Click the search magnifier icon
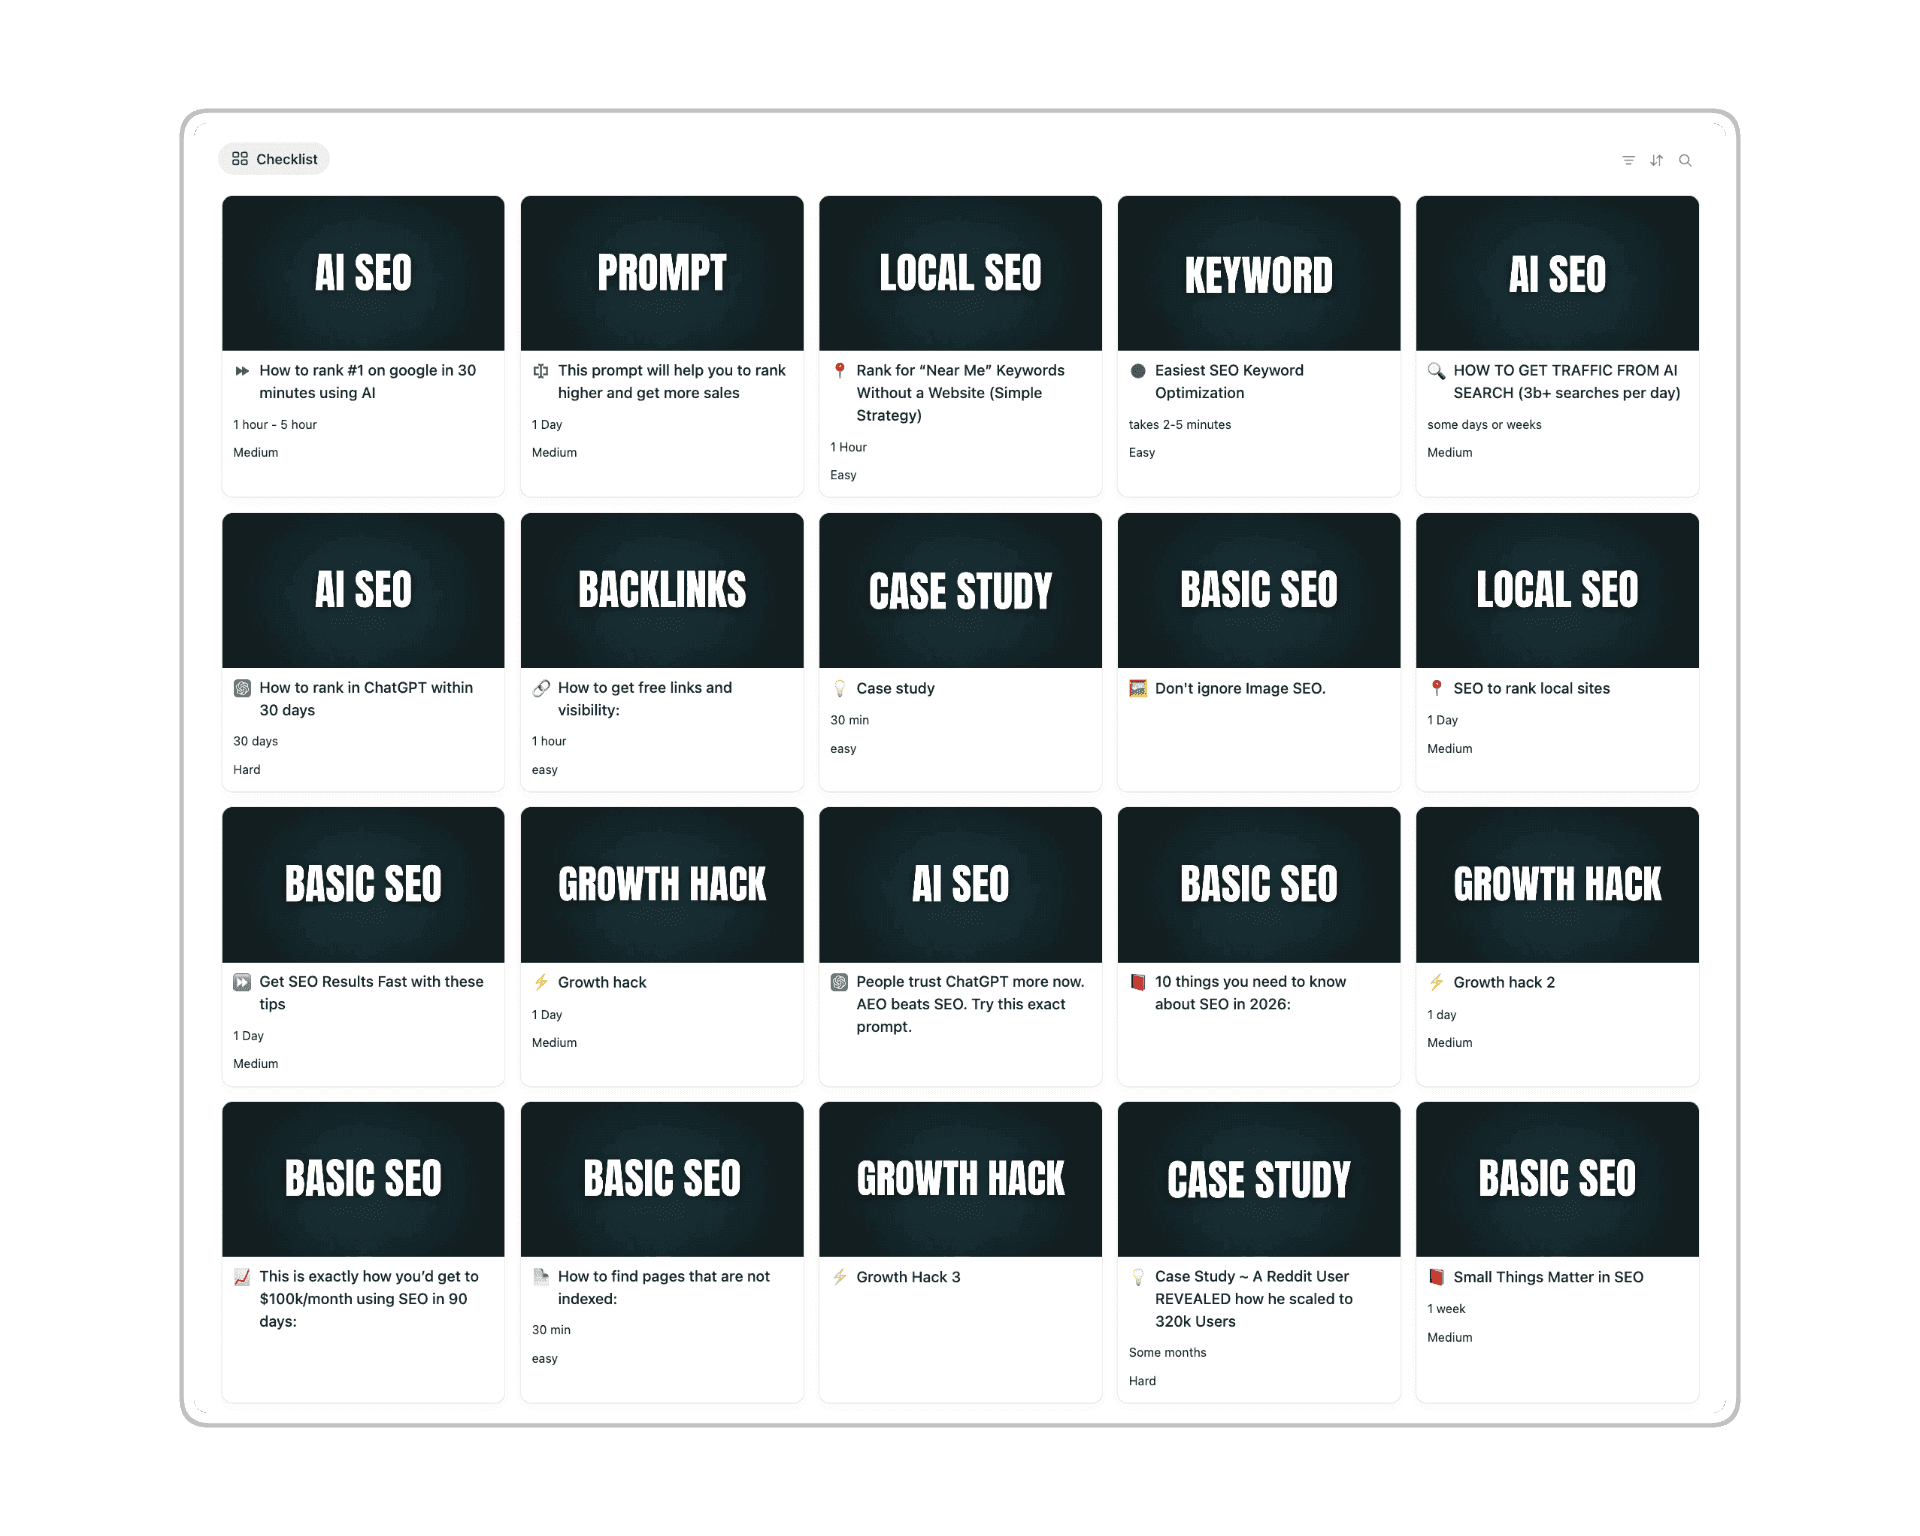The image size is (1920, 1536). tap(1685, 160)
